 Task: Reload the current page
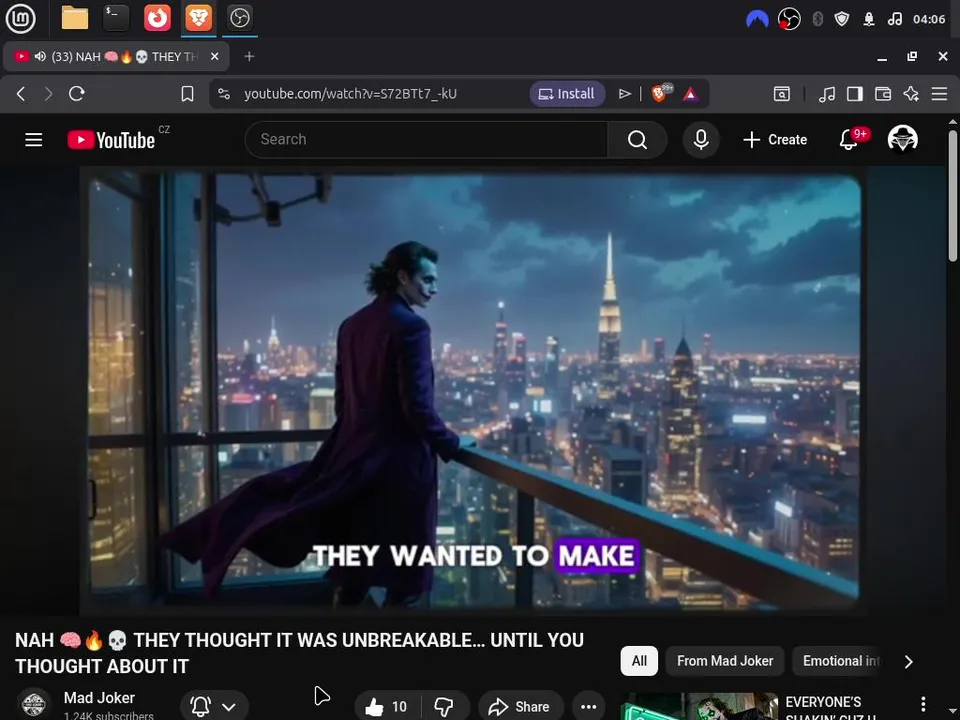(77, 94)
